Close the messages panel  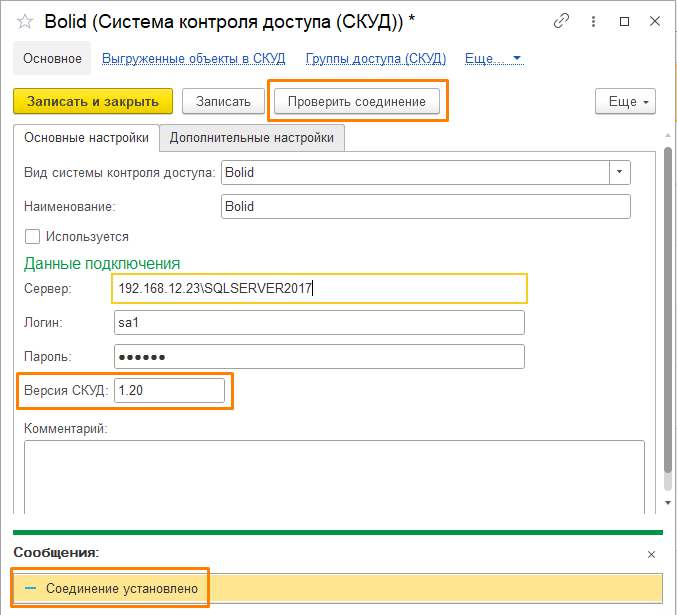pos(651,553)
